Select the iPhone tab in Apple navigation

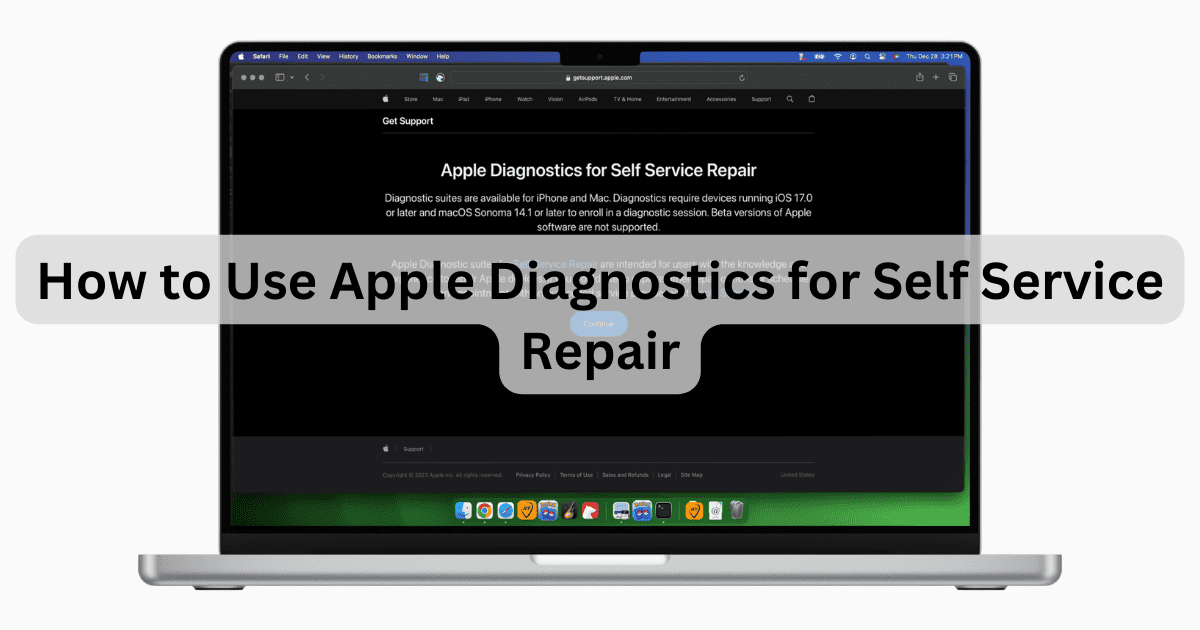[493, 99]
